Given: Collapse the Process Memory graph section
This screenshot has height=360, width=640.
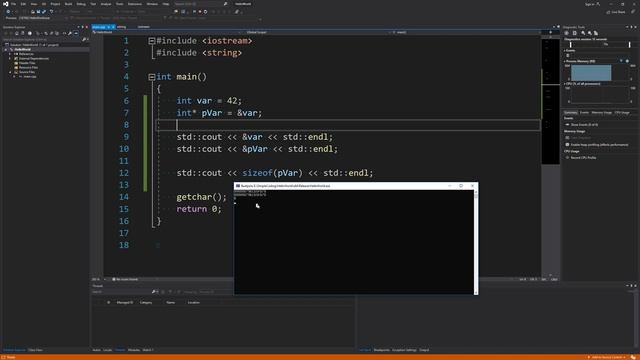Looking at the screenshot, I should click(x=565, y=61).
